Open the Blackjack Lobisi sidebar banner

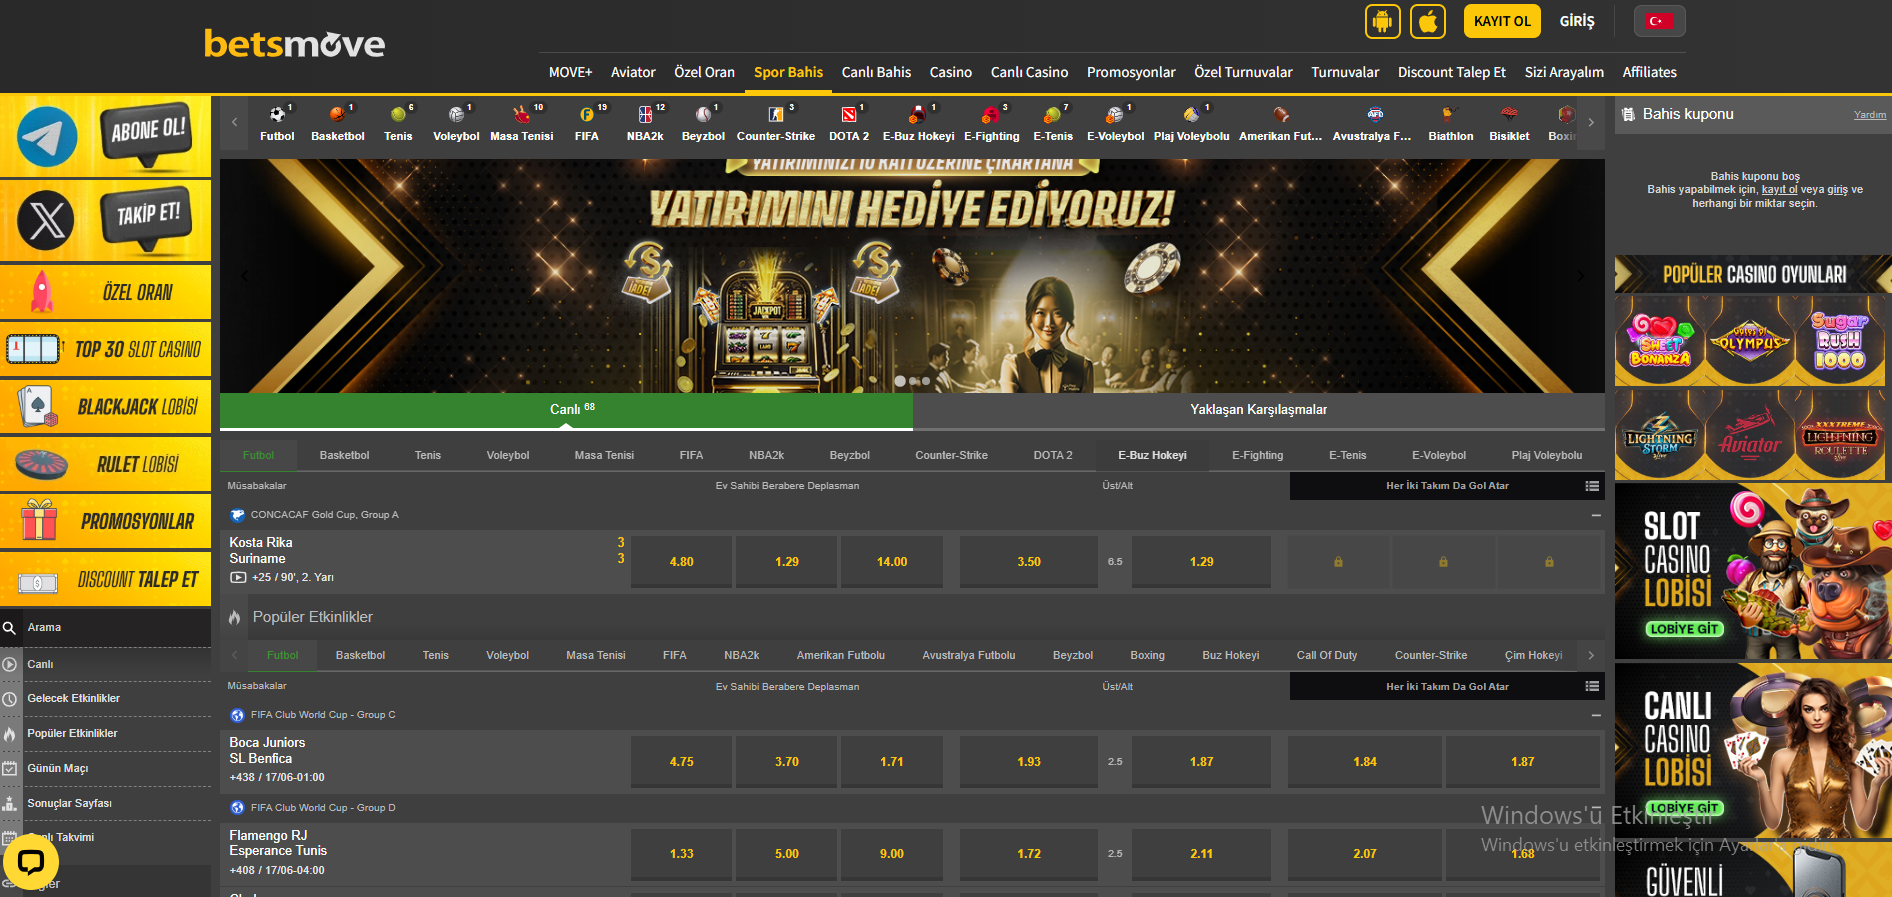[x=106, y=407]
